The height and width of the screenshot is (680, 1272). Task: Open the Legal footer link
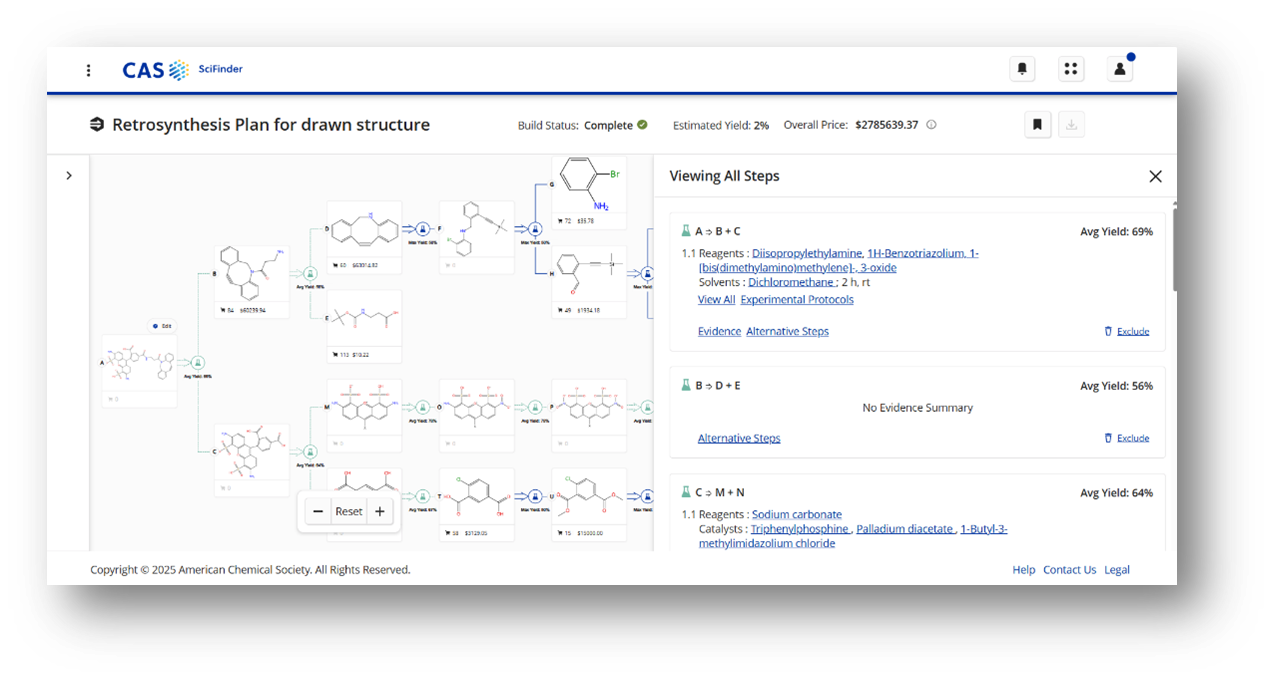pos(1117,570)
